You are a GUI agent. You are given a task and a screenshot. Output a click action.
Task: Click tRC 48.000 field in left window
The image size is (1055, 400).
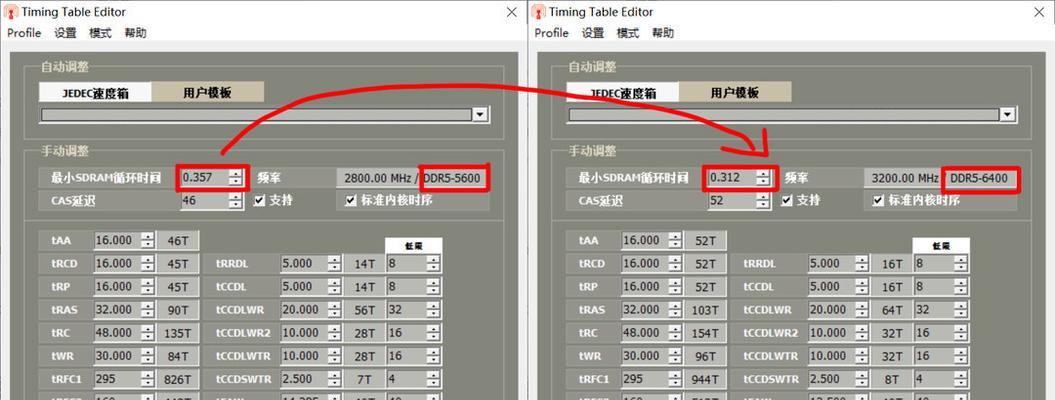tap(117, 333)
